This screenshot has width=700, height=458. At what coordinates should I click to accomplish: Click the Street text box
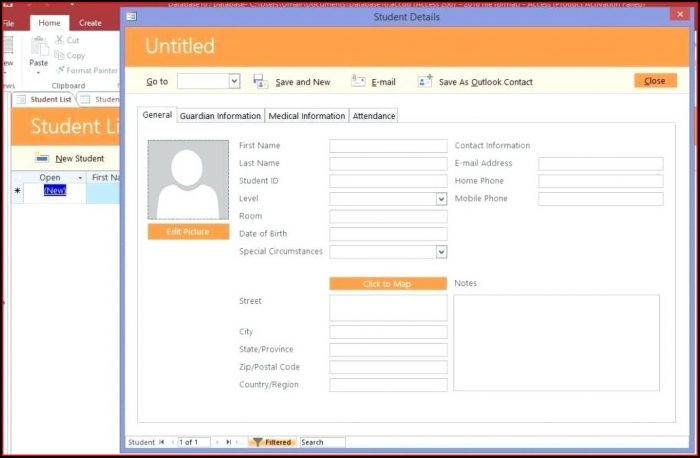click(x=388, y=308)
